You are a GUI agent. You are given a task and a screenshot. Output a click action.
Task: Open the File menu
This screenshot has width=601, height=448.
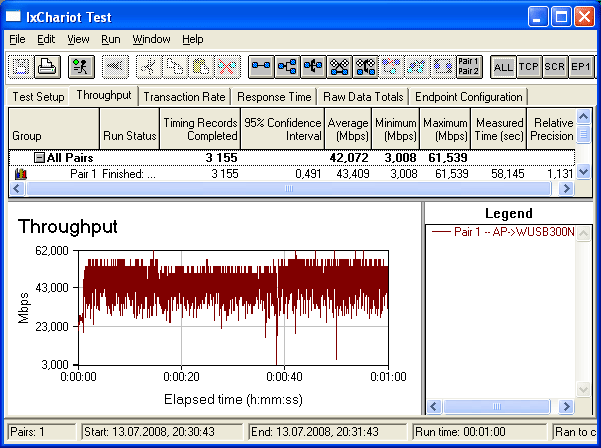point(17,39)
